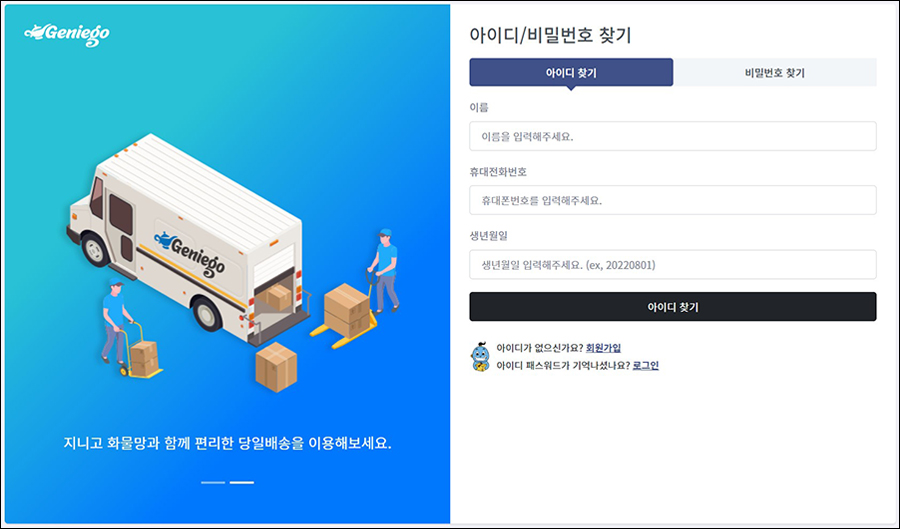Open the 회원가입 sign-up link
Viewport: 900px width, 529px height.
coord(603,348)
